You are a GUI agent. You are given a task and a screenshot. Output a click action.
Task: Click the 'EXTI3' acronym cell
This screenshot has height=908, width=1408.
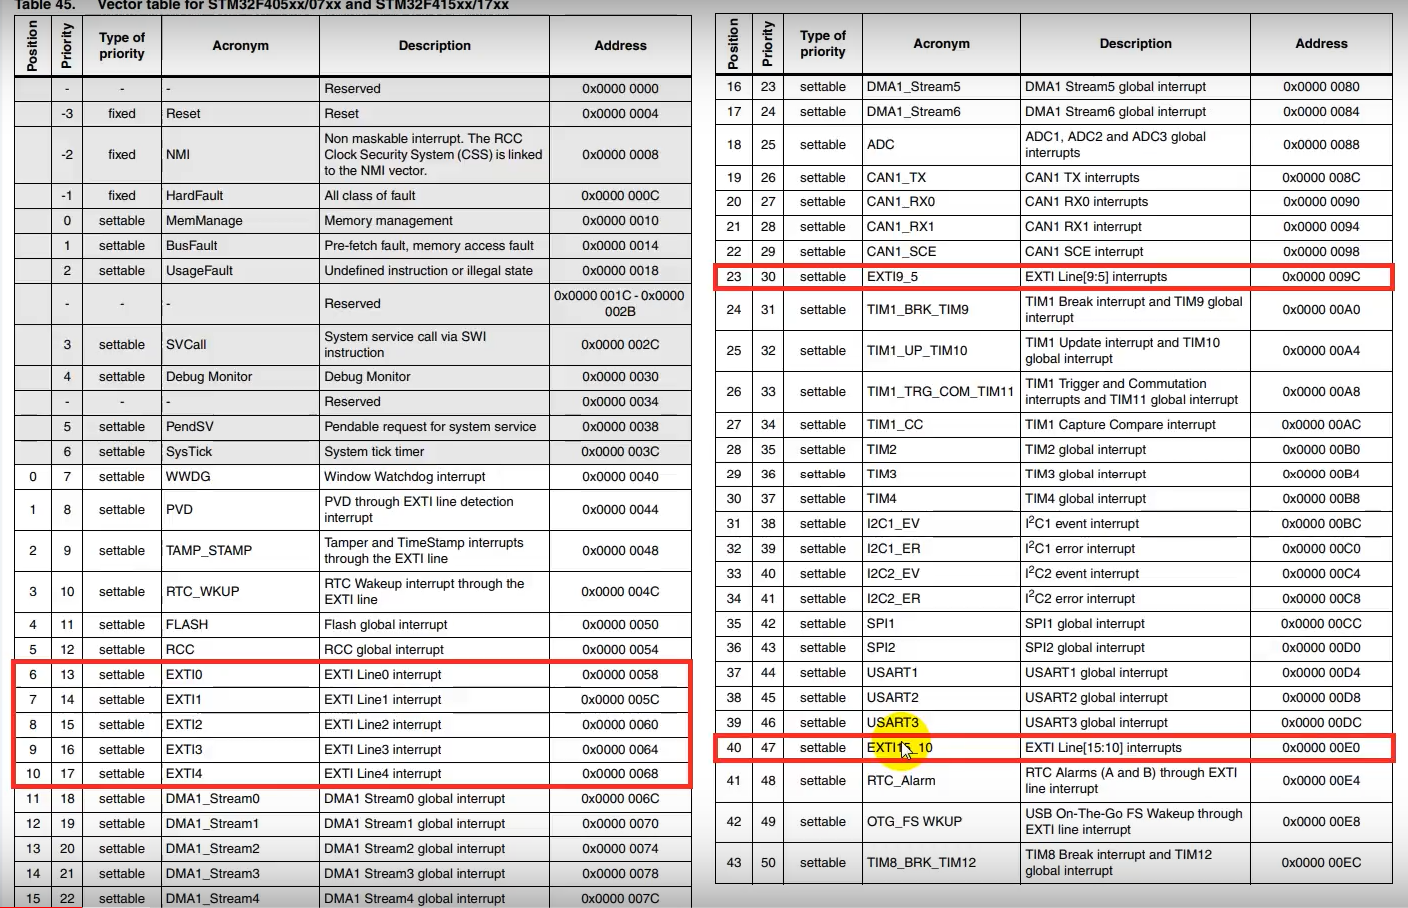[x=240, y=749]
